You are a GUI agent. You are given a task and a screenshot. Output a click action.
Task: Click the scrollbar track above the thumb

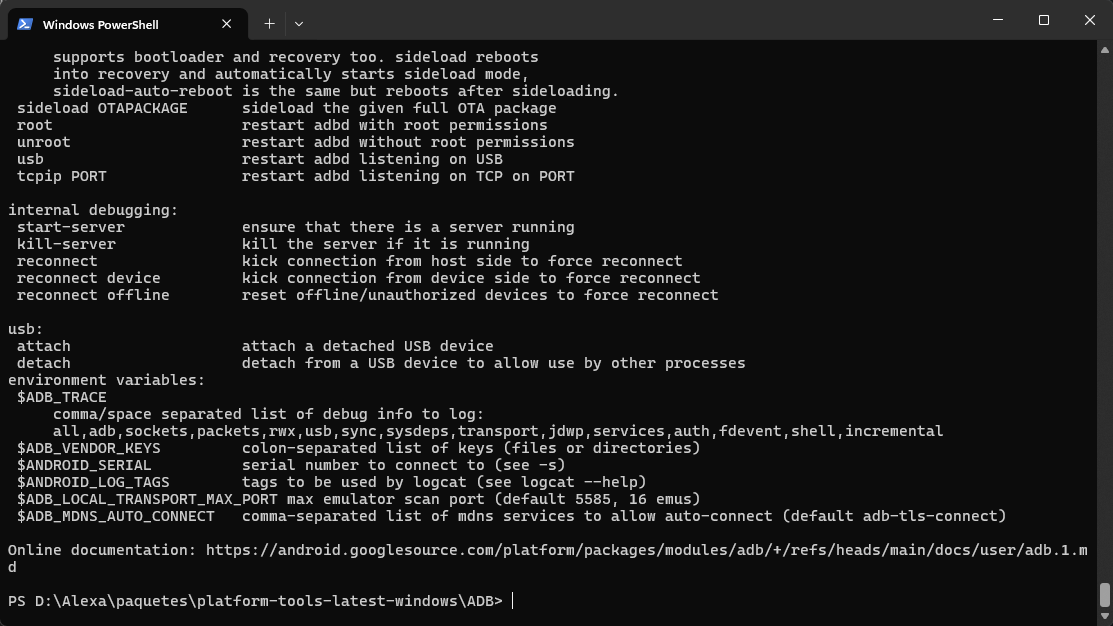[x=1104, y=300]
